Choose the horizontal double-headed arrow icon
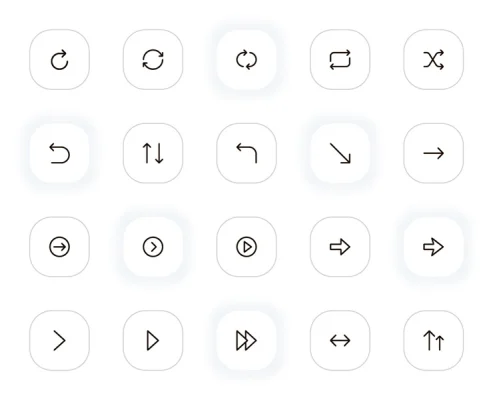493x400 pixels. 340,340
